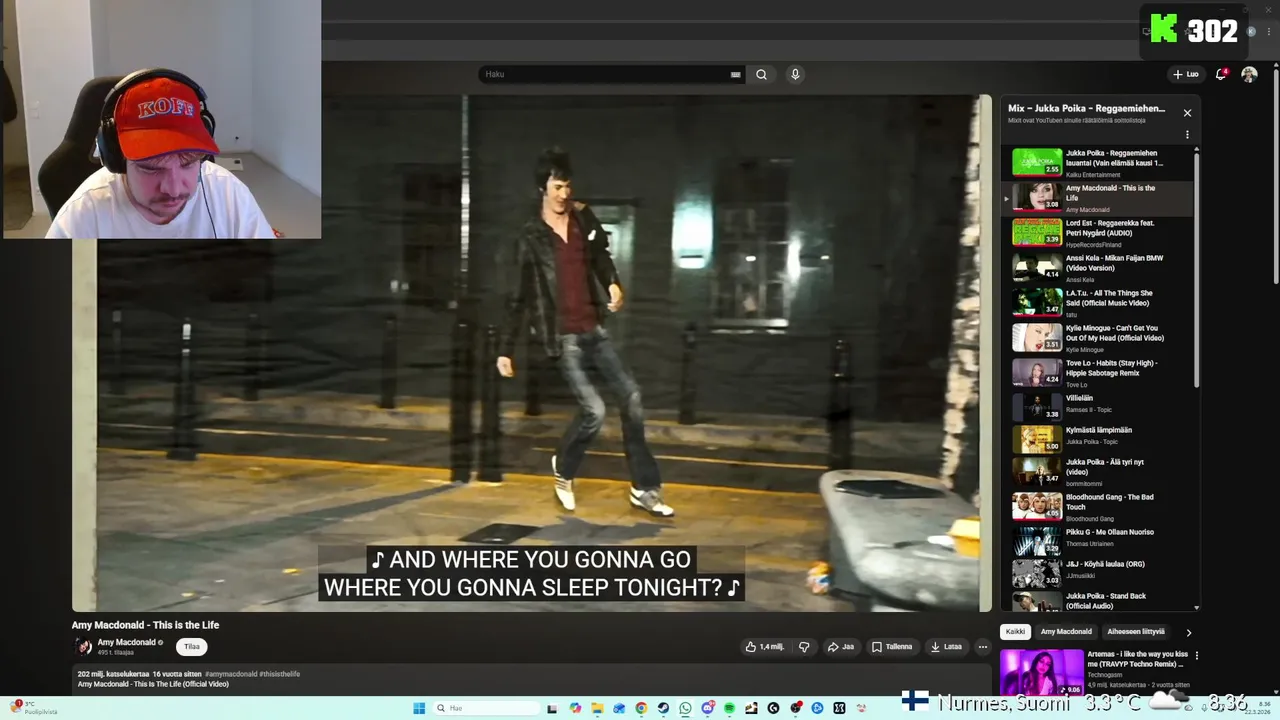This screenshot has height=720, width=1280.
Task: Play Villielään by Ramses II
Action: click(1098, 406)
